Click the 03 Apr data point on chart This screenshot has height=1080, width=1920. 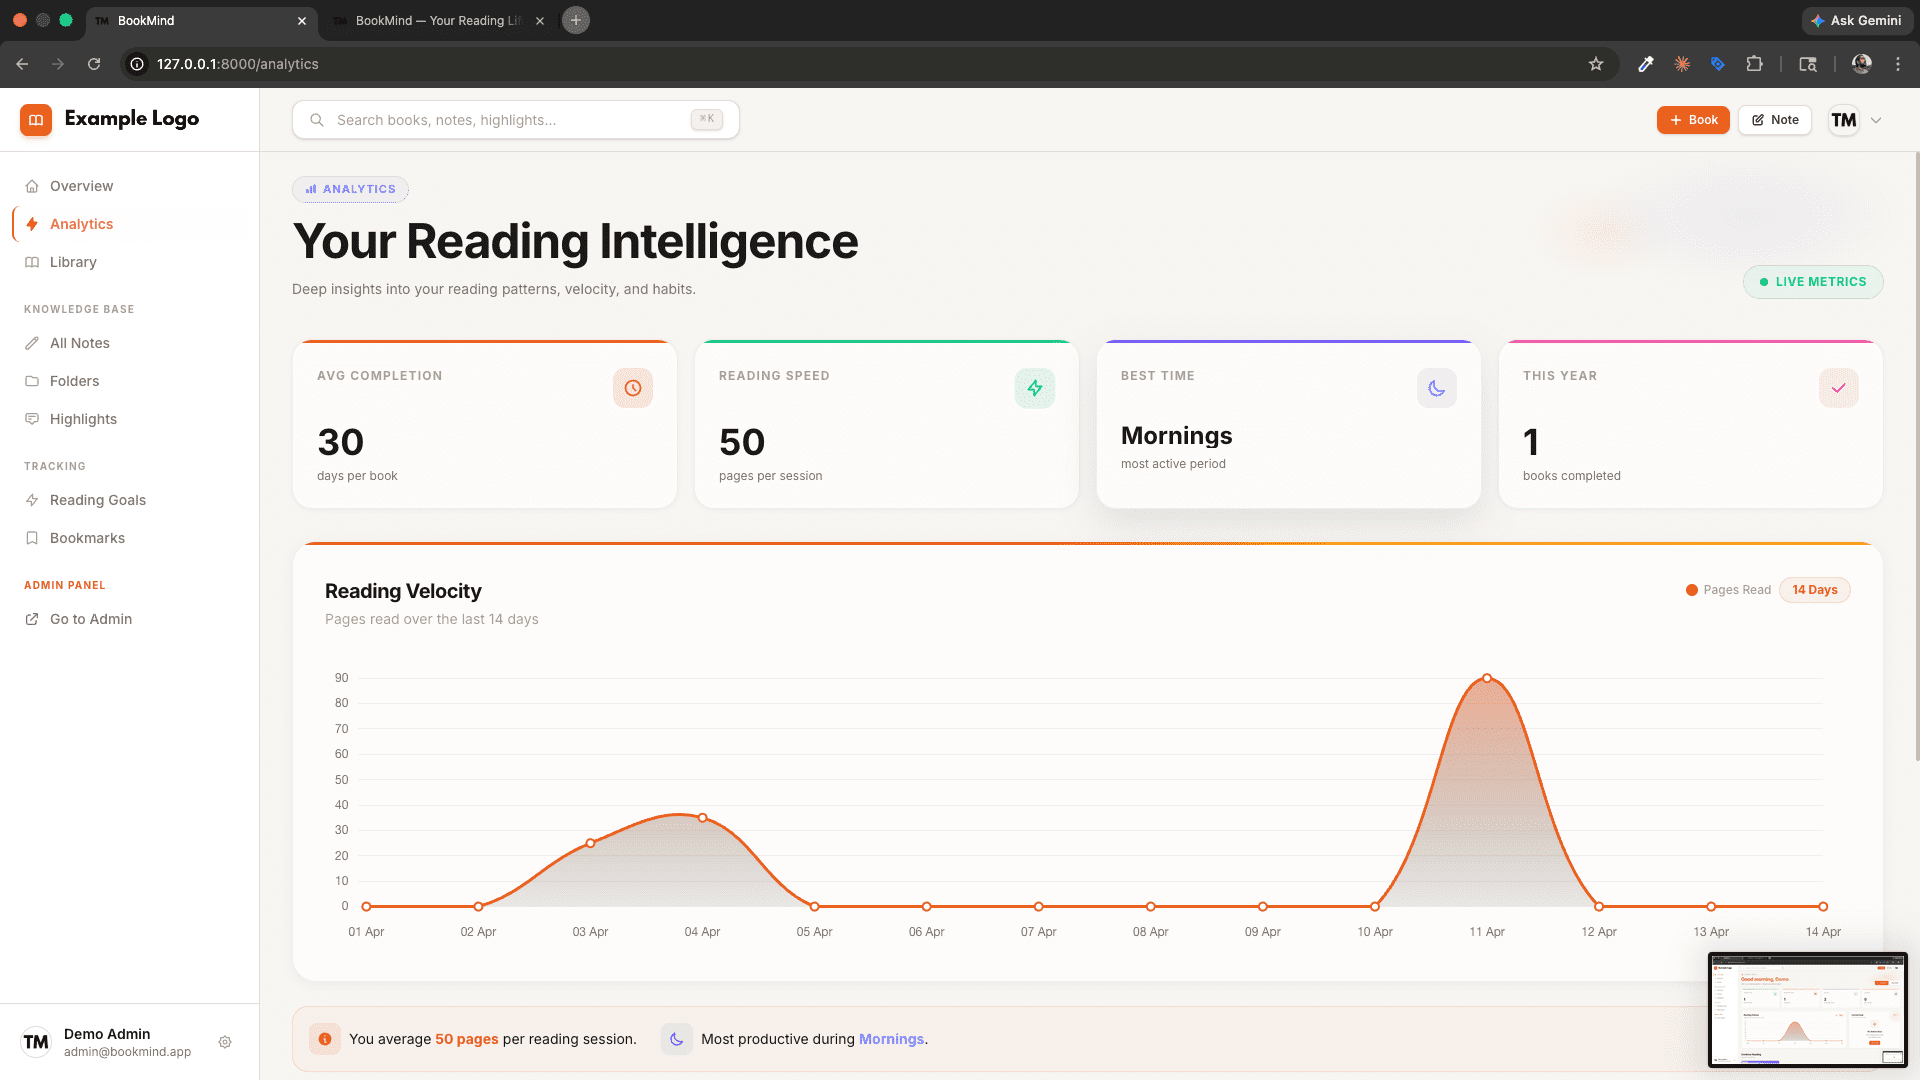click(x=591, y=843)
